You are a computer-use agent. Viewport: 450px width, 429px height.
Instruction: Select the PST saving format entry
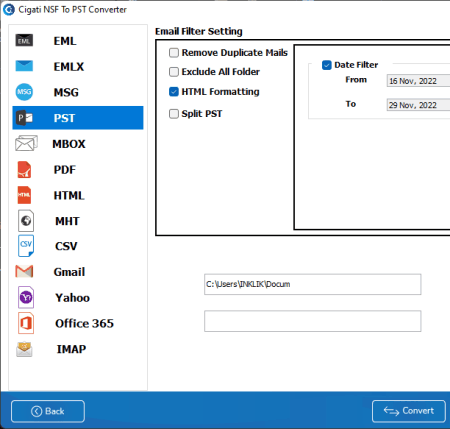pos(78,118)
